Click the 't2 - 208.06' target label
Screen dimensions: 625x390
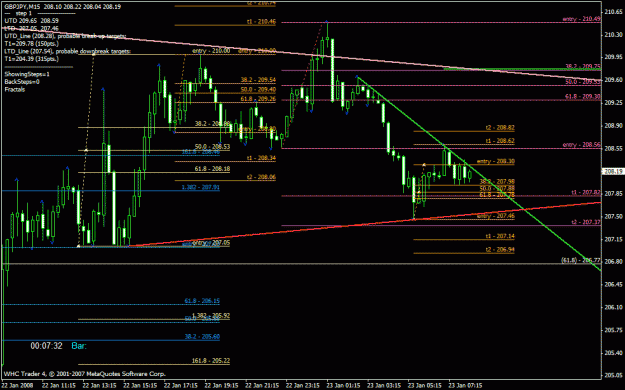pos(261,177)
